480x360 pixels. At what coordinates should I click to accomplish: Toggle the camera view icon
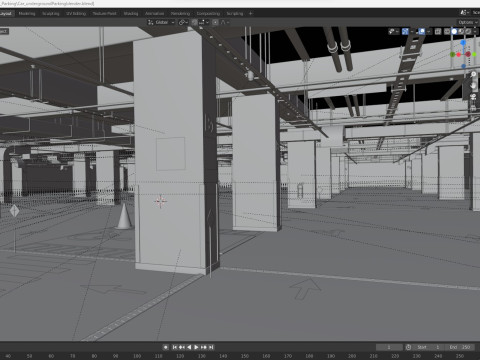tap(473, 97)
